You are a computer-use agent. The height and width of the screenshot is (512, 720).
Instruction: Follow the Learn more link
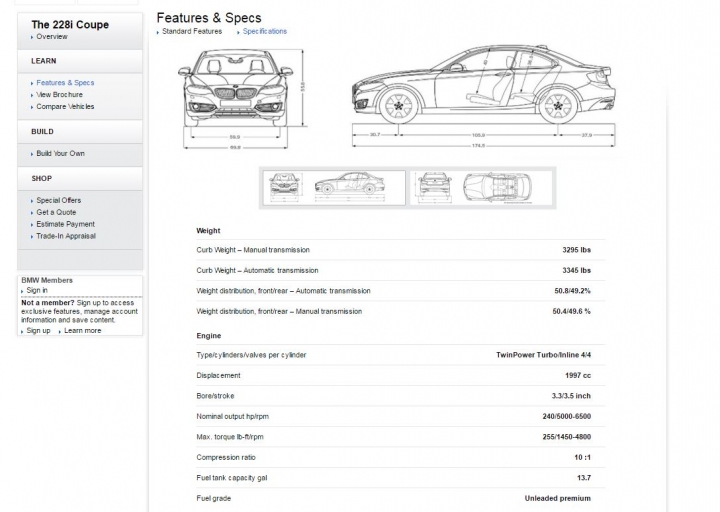tap(82, 331)
